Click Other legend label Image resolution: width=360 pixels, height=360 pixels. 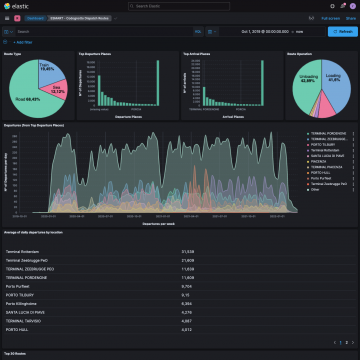click(x=315, y=189)
